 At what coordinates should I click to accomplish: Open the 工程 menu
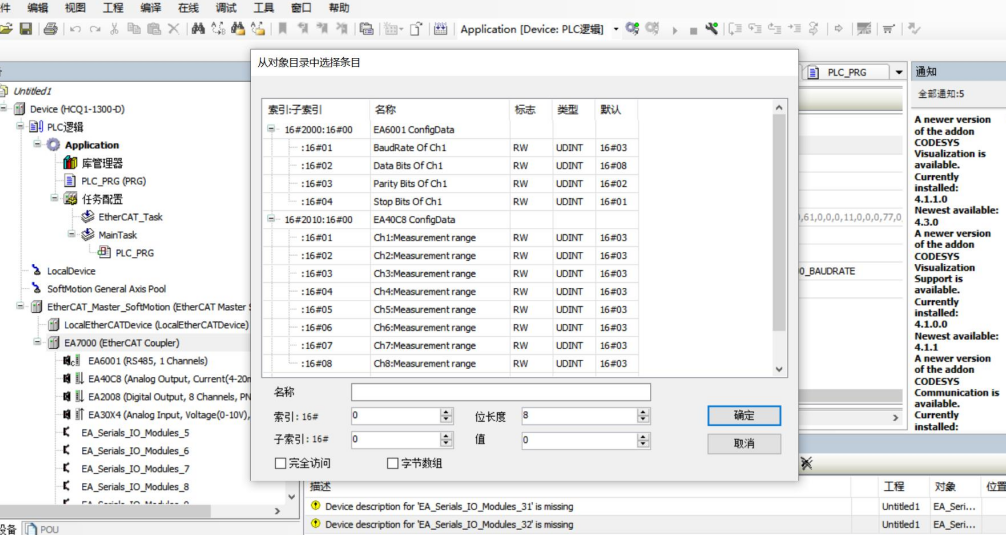(x=113, y=8)
